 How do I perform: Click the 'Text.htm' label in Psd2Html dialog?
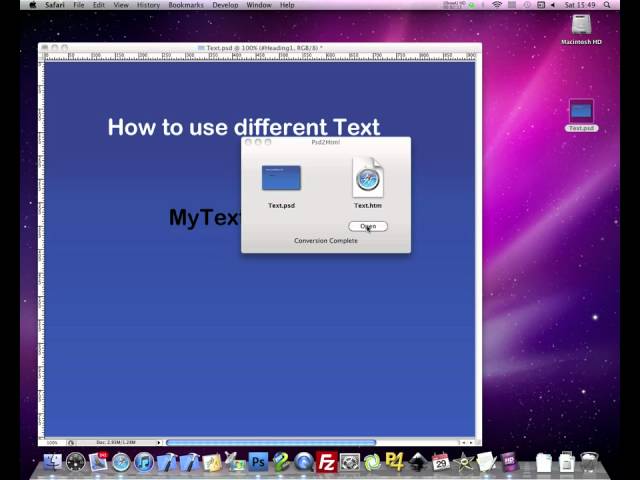(x=368, y=205)
